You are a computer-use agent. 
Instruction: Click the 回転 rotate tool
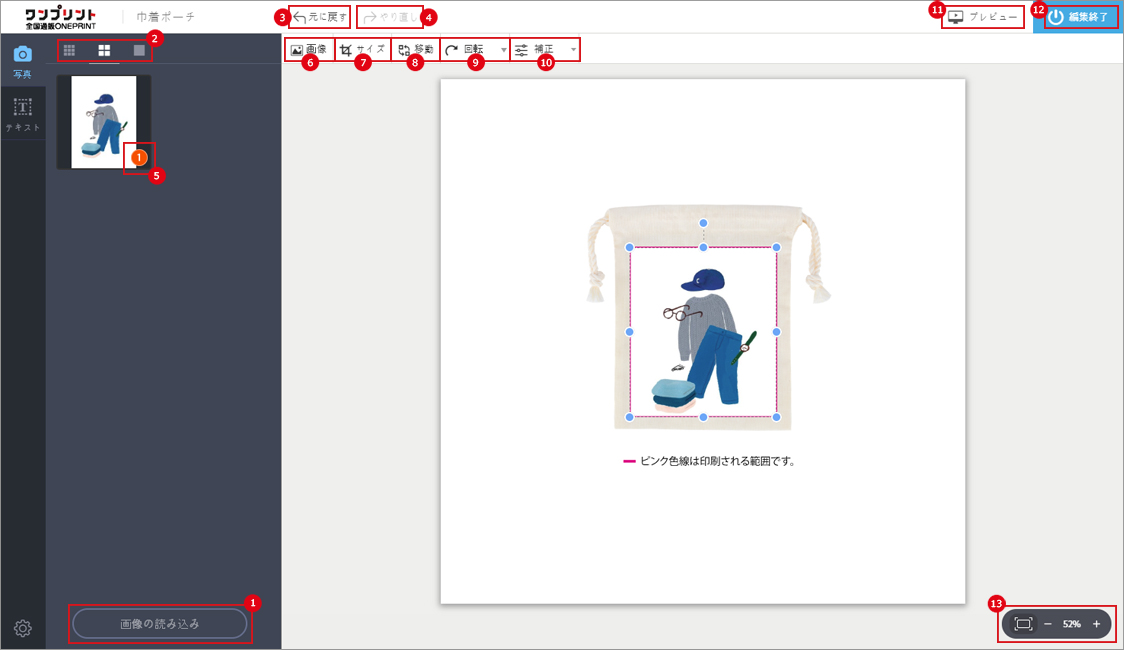(x=468, y=49)
